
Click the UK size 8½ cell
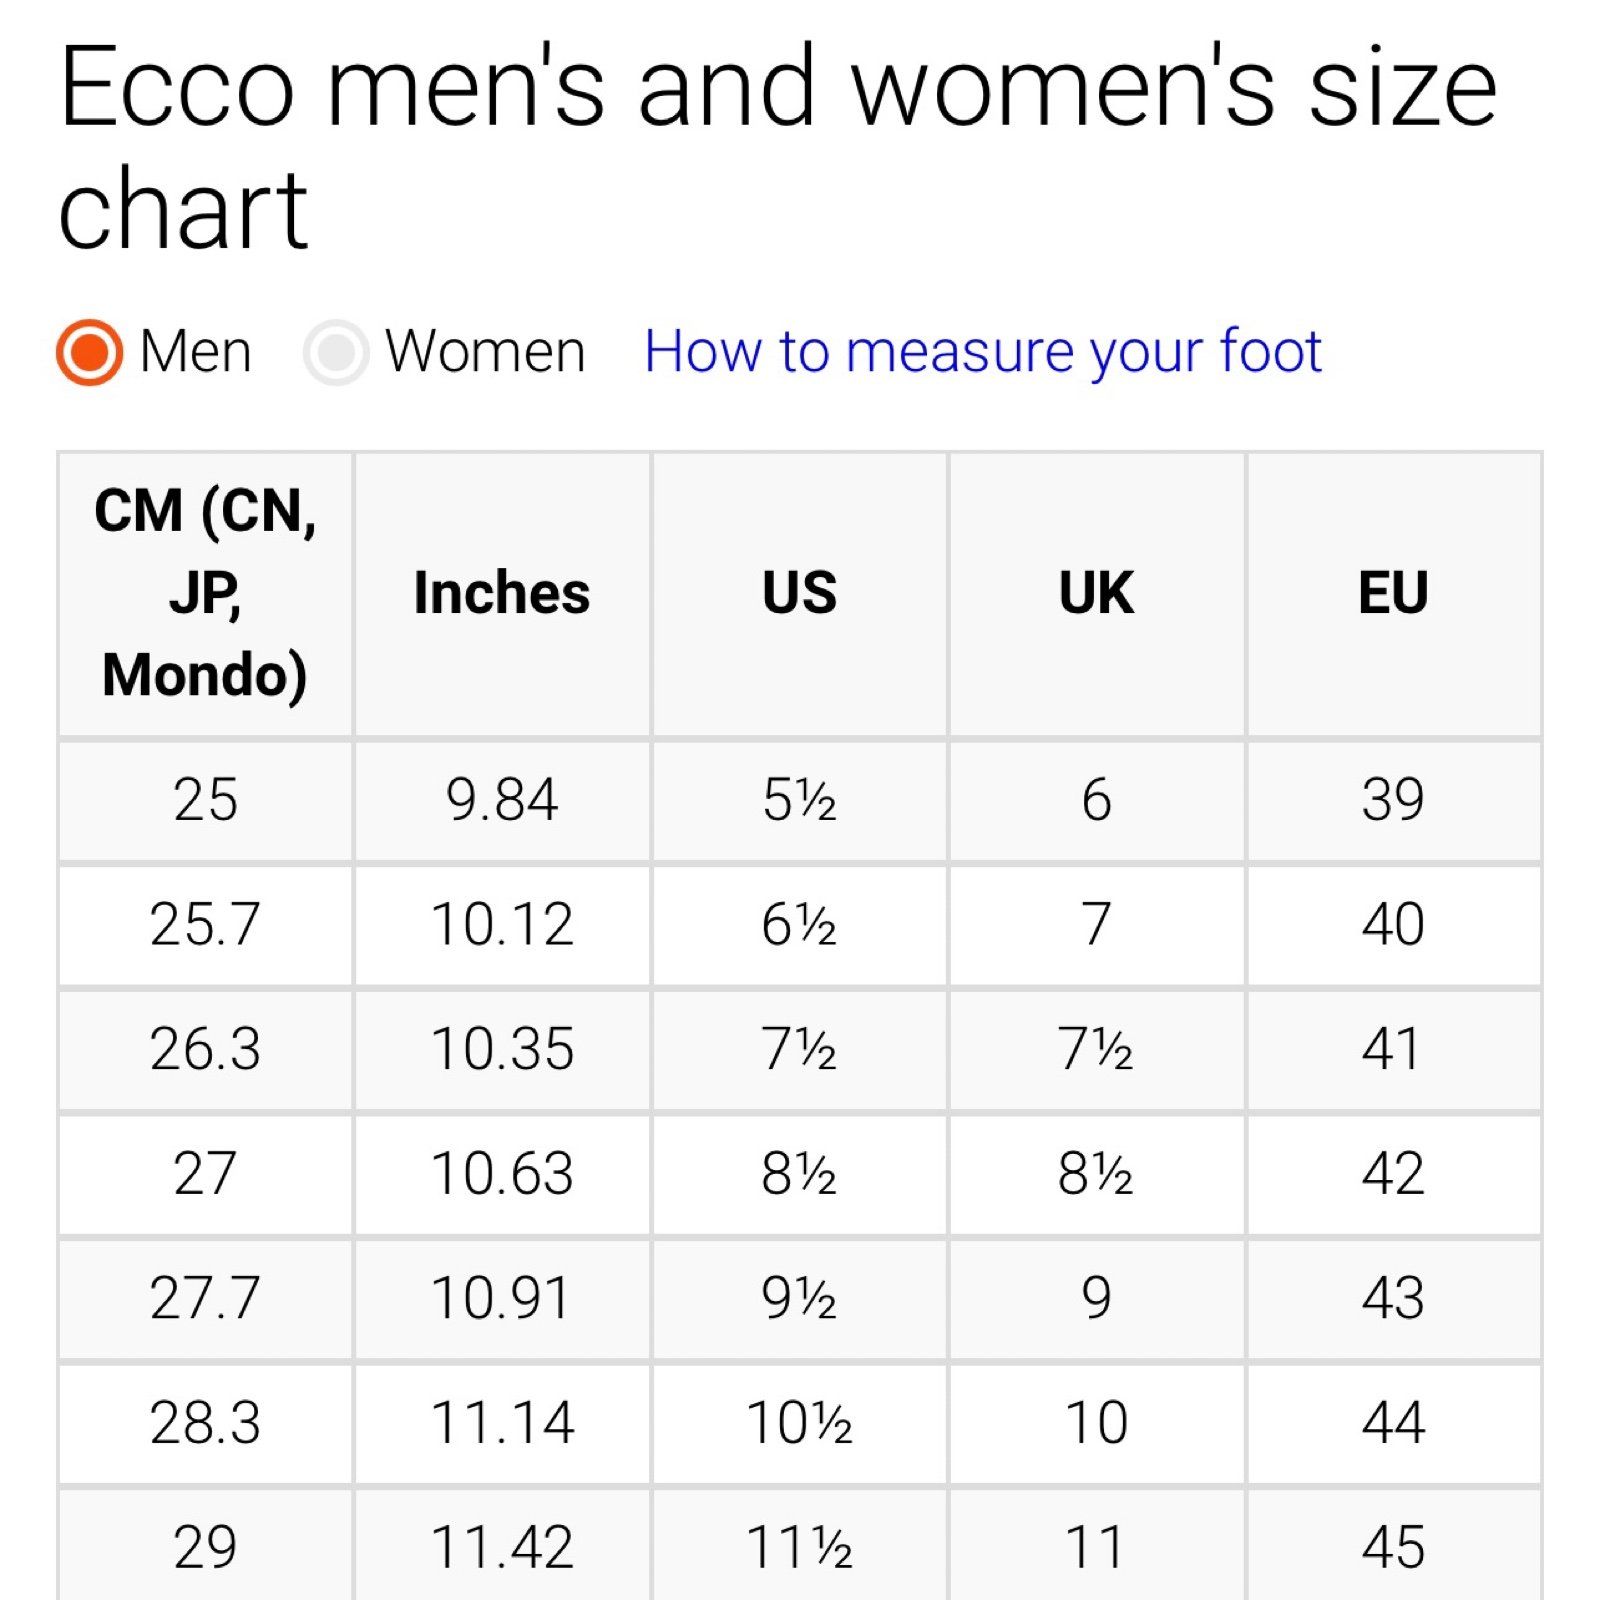tap(1096, 1174)
